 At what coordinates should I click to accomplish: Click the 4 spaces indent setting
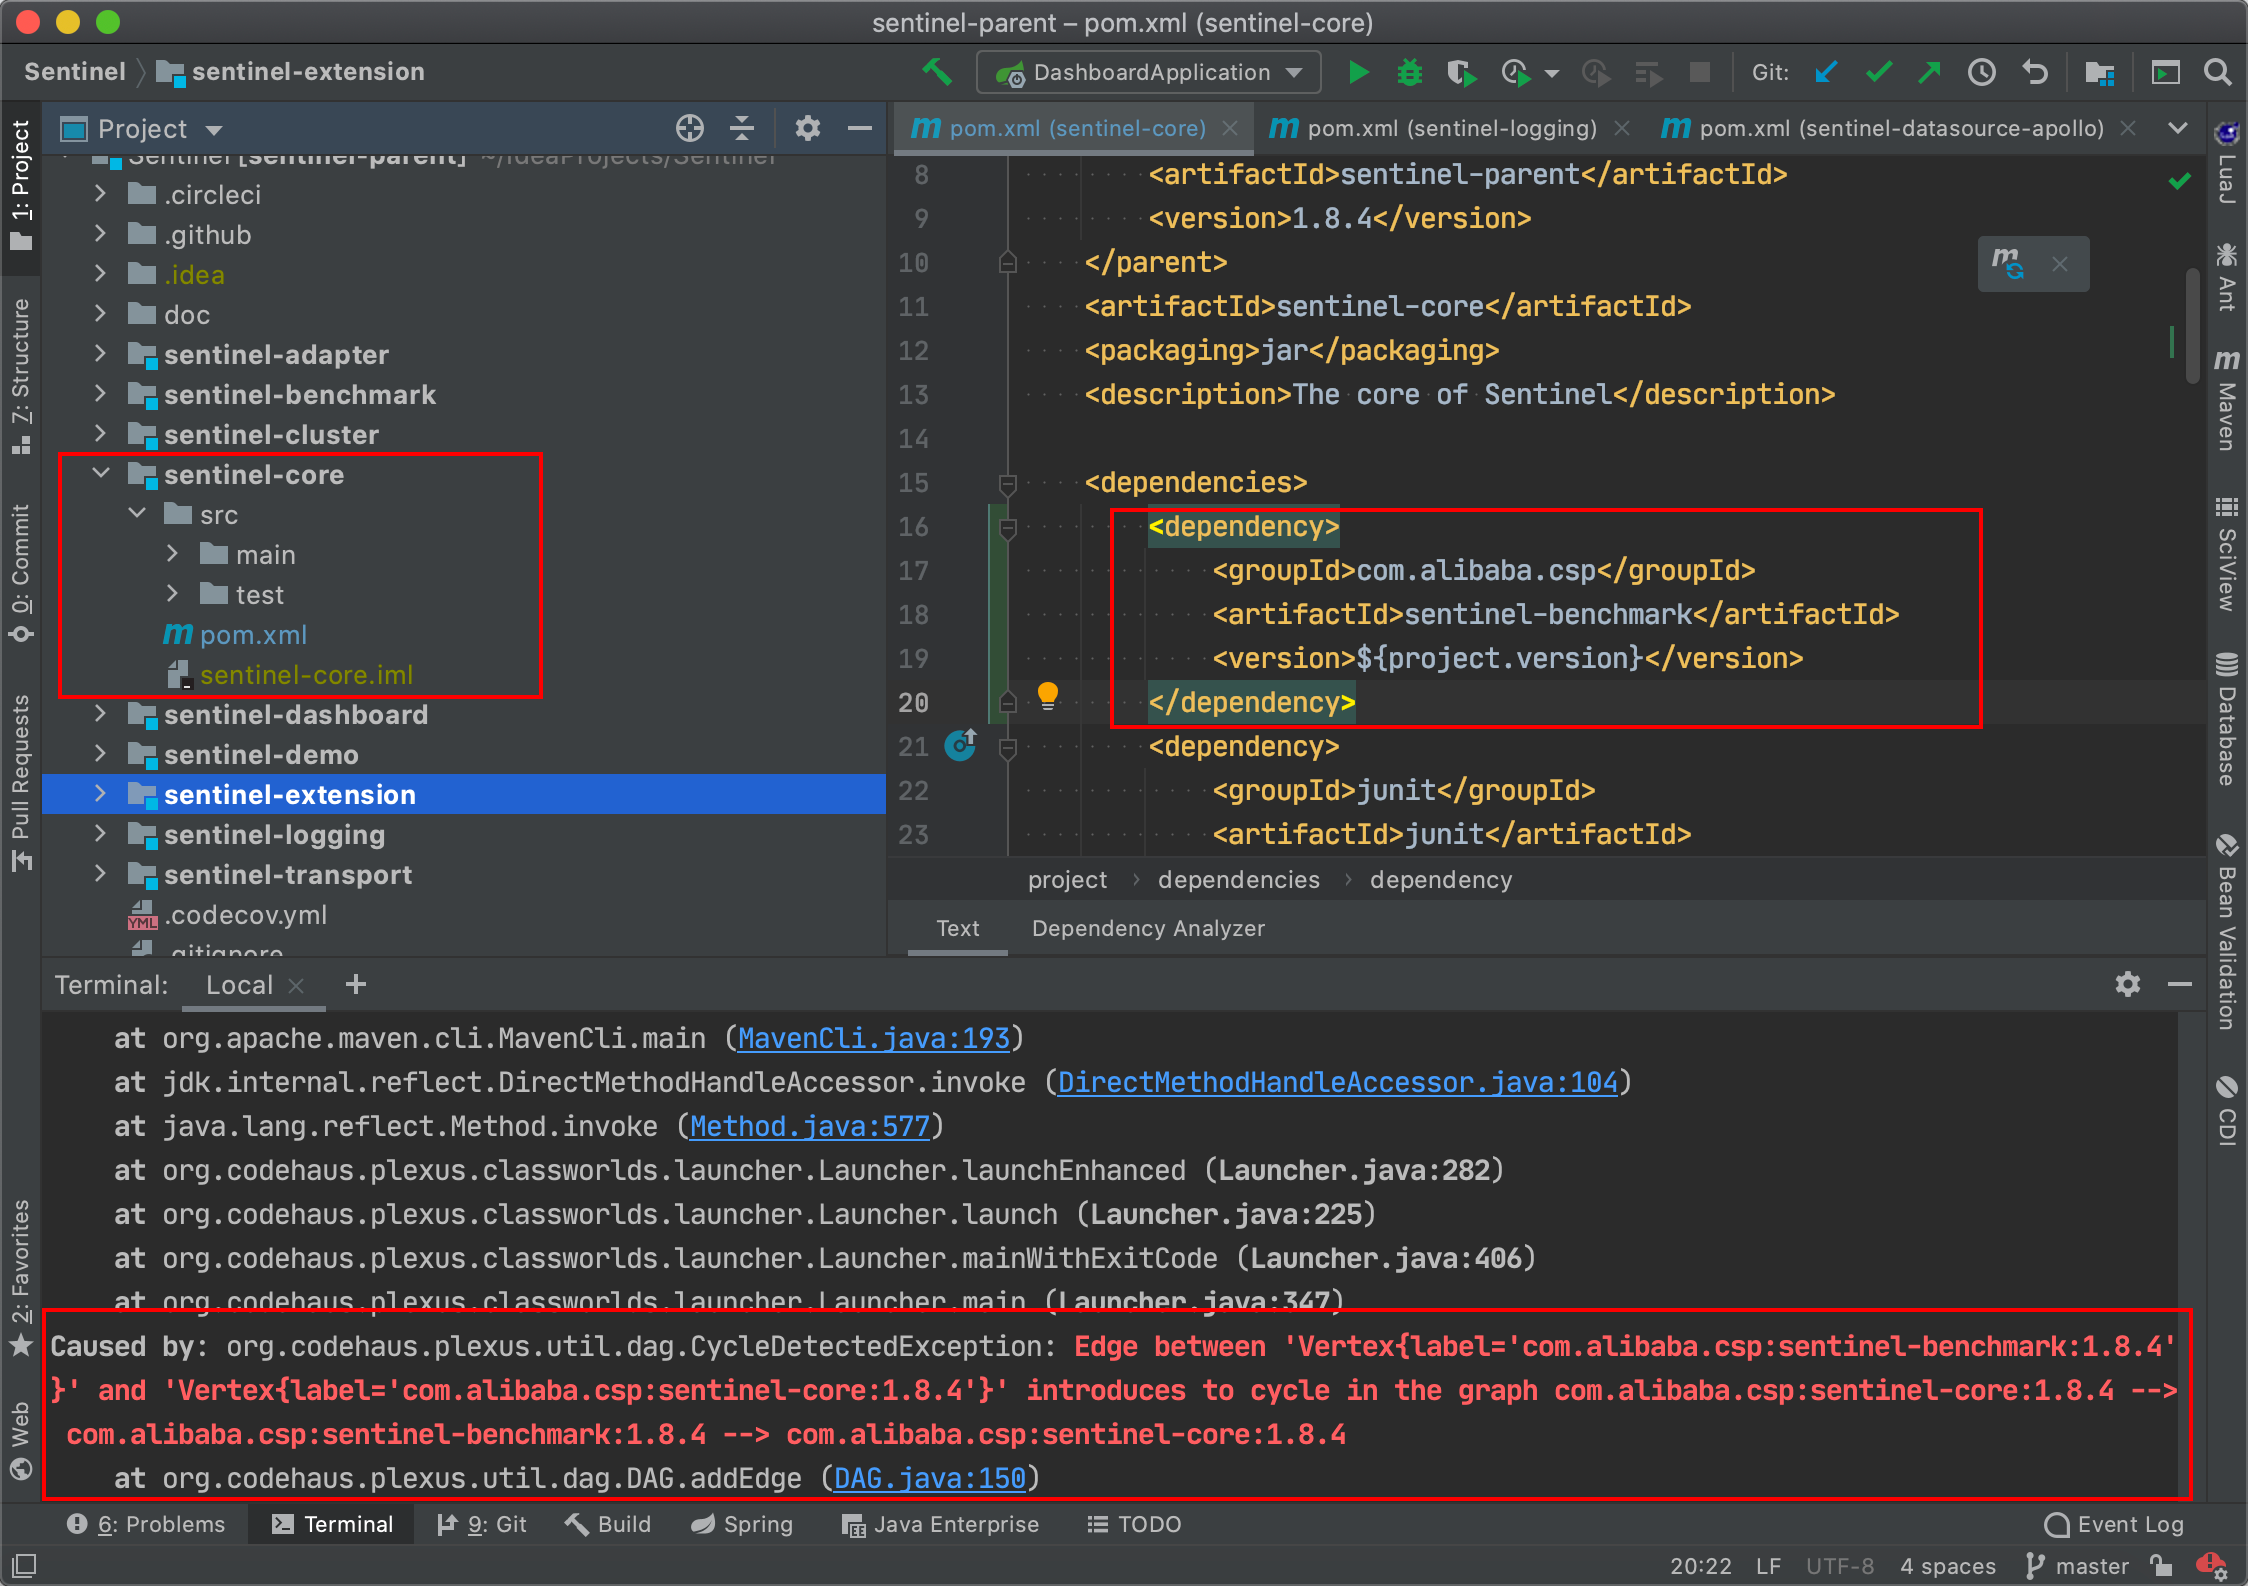[1946, 1565]
